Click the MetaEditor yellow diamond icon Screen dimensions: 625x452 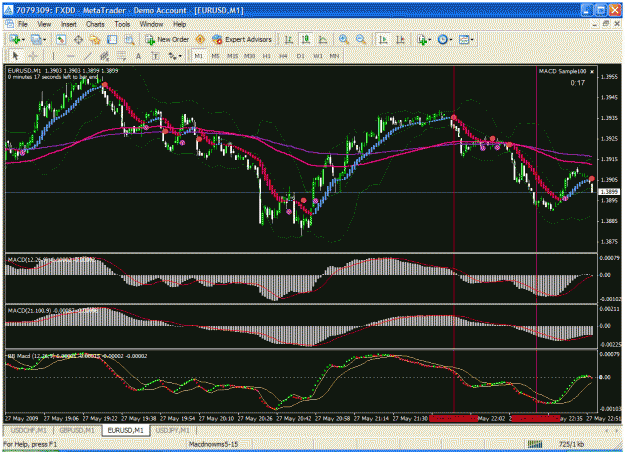(x=200, y=39)
